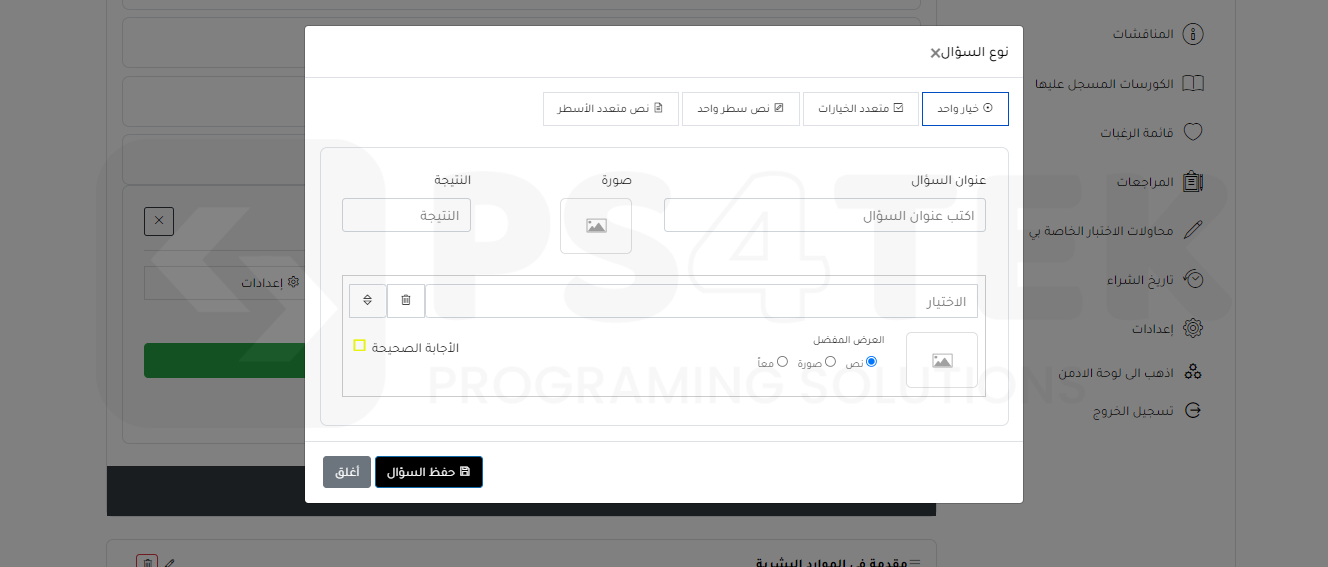This screenshot has width=1328, height=567.
Task: Select the نص سطر واحد tab
Action: (740, 109)
